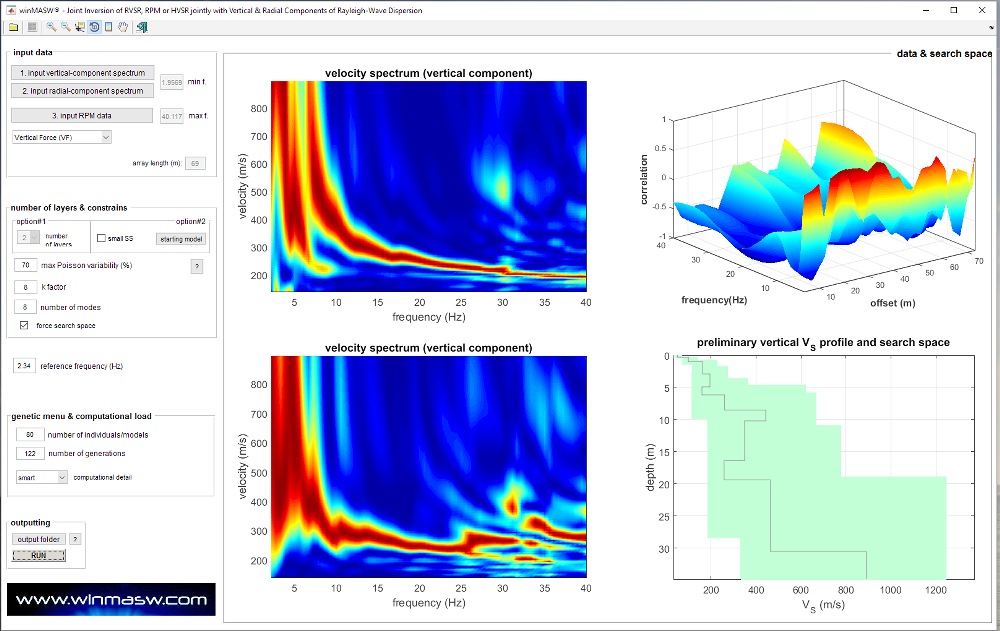Open the www.winmasw.com website banner
The height and width of the screenshot is (631, 1000).
point(111,600)
